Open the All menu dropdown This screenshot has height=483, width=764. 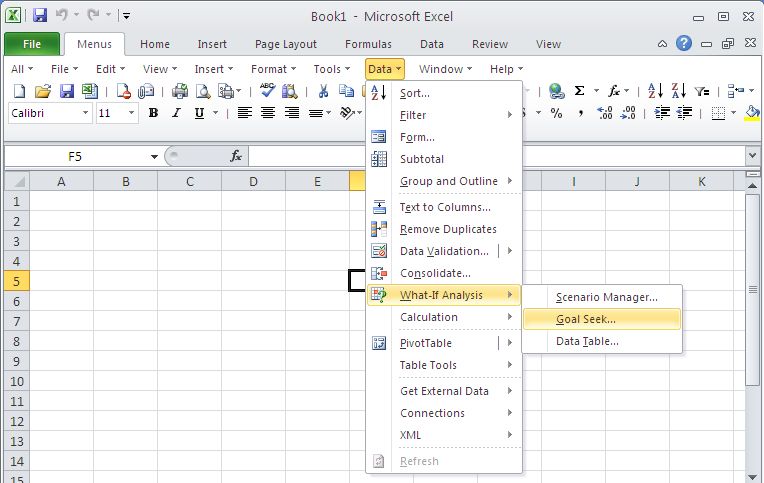(x=22, y=69)
